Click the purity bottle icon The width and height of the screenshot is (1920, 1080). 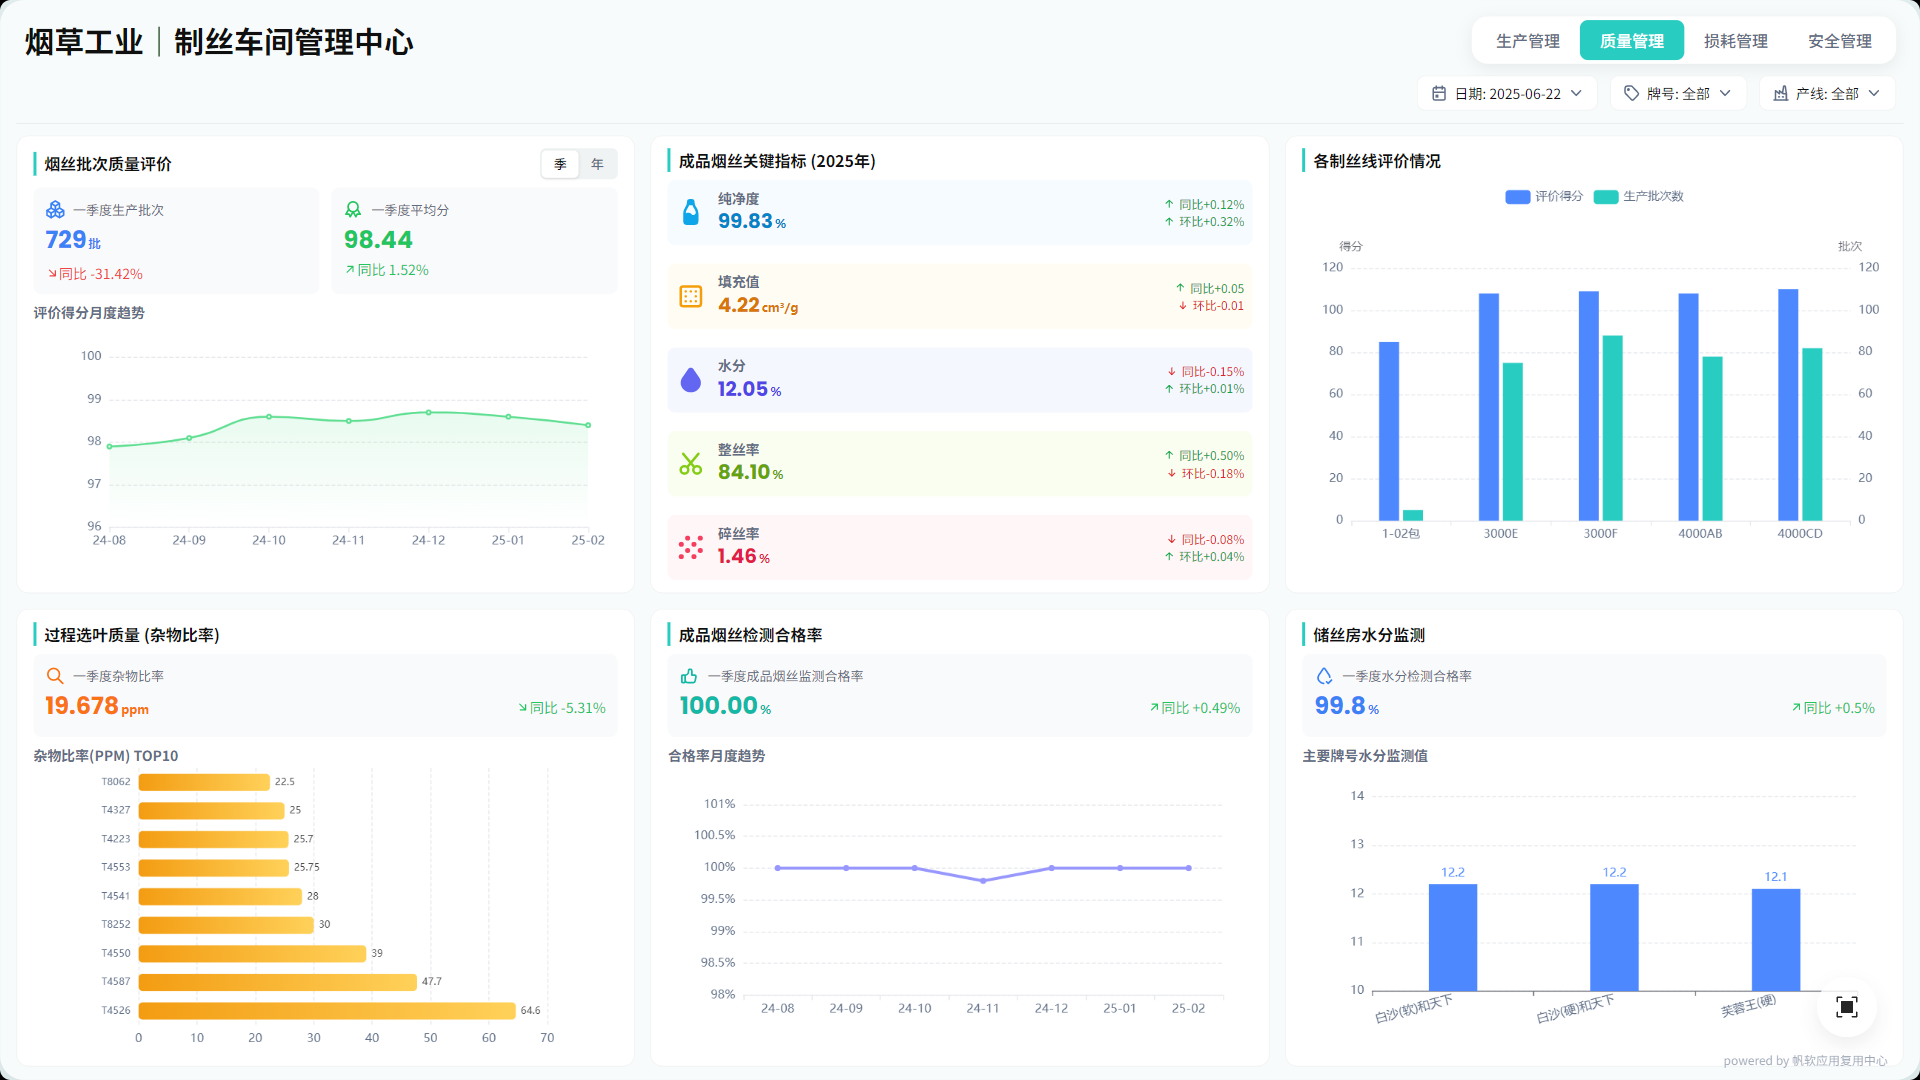point(690,212)
